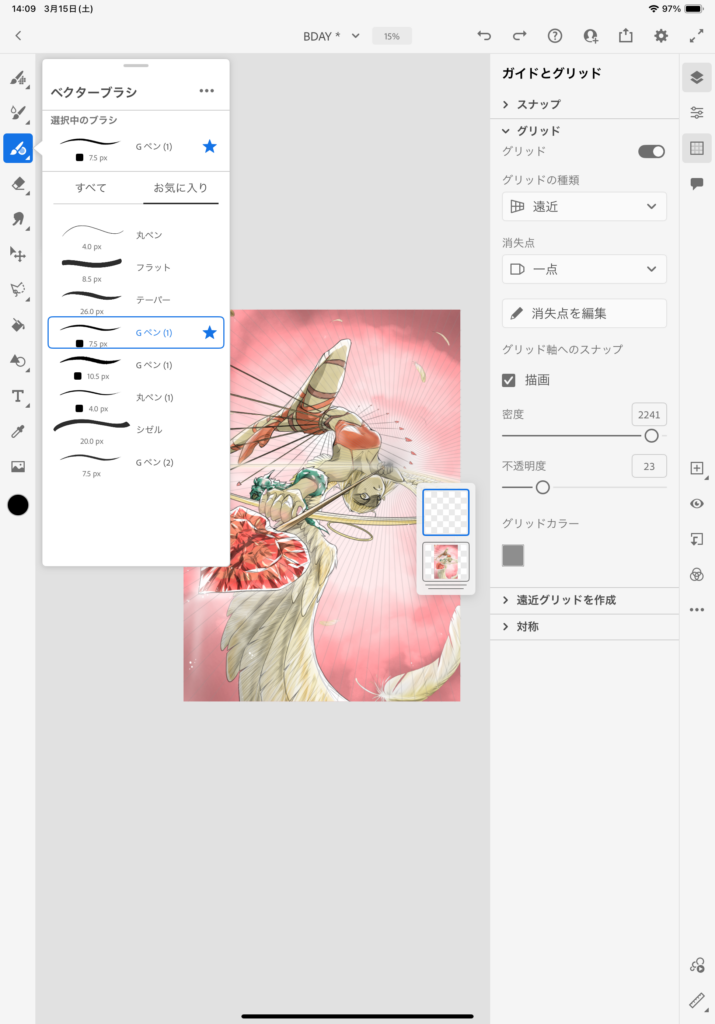Viewport: 715px width, 1024px height.
Task: Open the Layers panel icon
Action: click(697, 77)
